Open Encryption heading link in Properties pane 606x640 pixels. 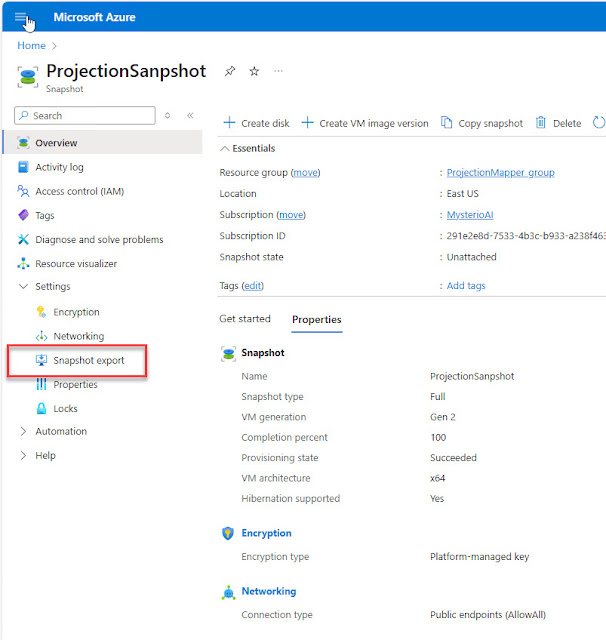pyautogui.click(x=266, y=533)
